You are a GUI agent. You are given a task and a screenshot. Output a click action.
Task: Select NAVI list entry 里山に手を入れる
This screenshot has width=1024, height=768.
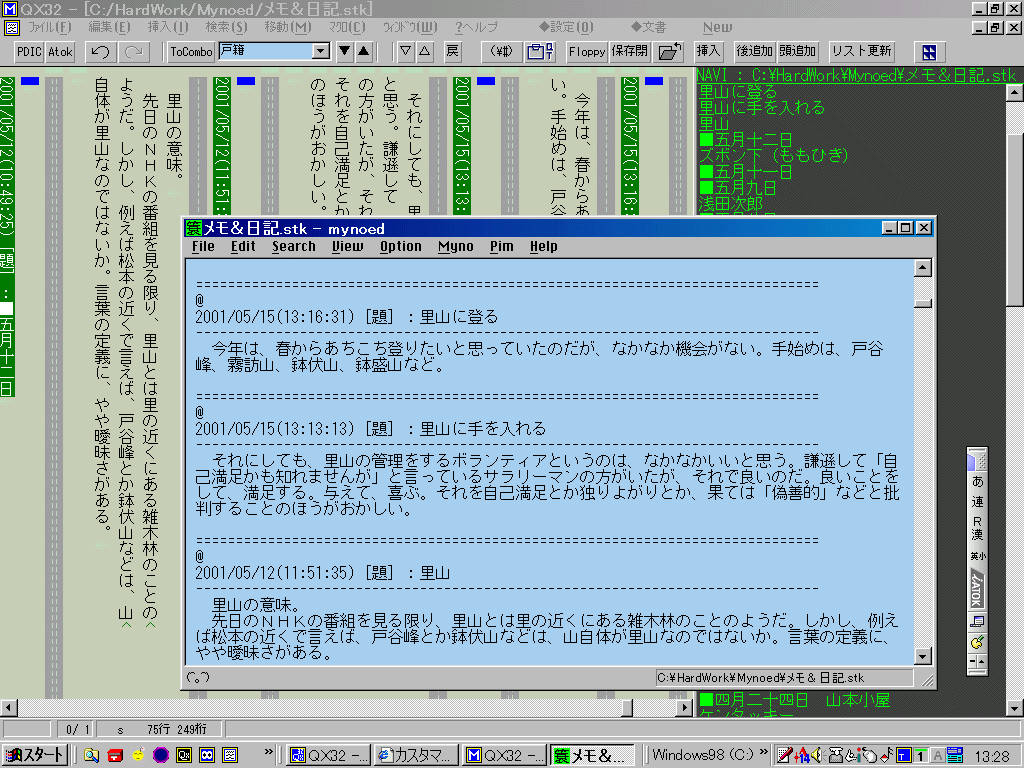point(761,107)
